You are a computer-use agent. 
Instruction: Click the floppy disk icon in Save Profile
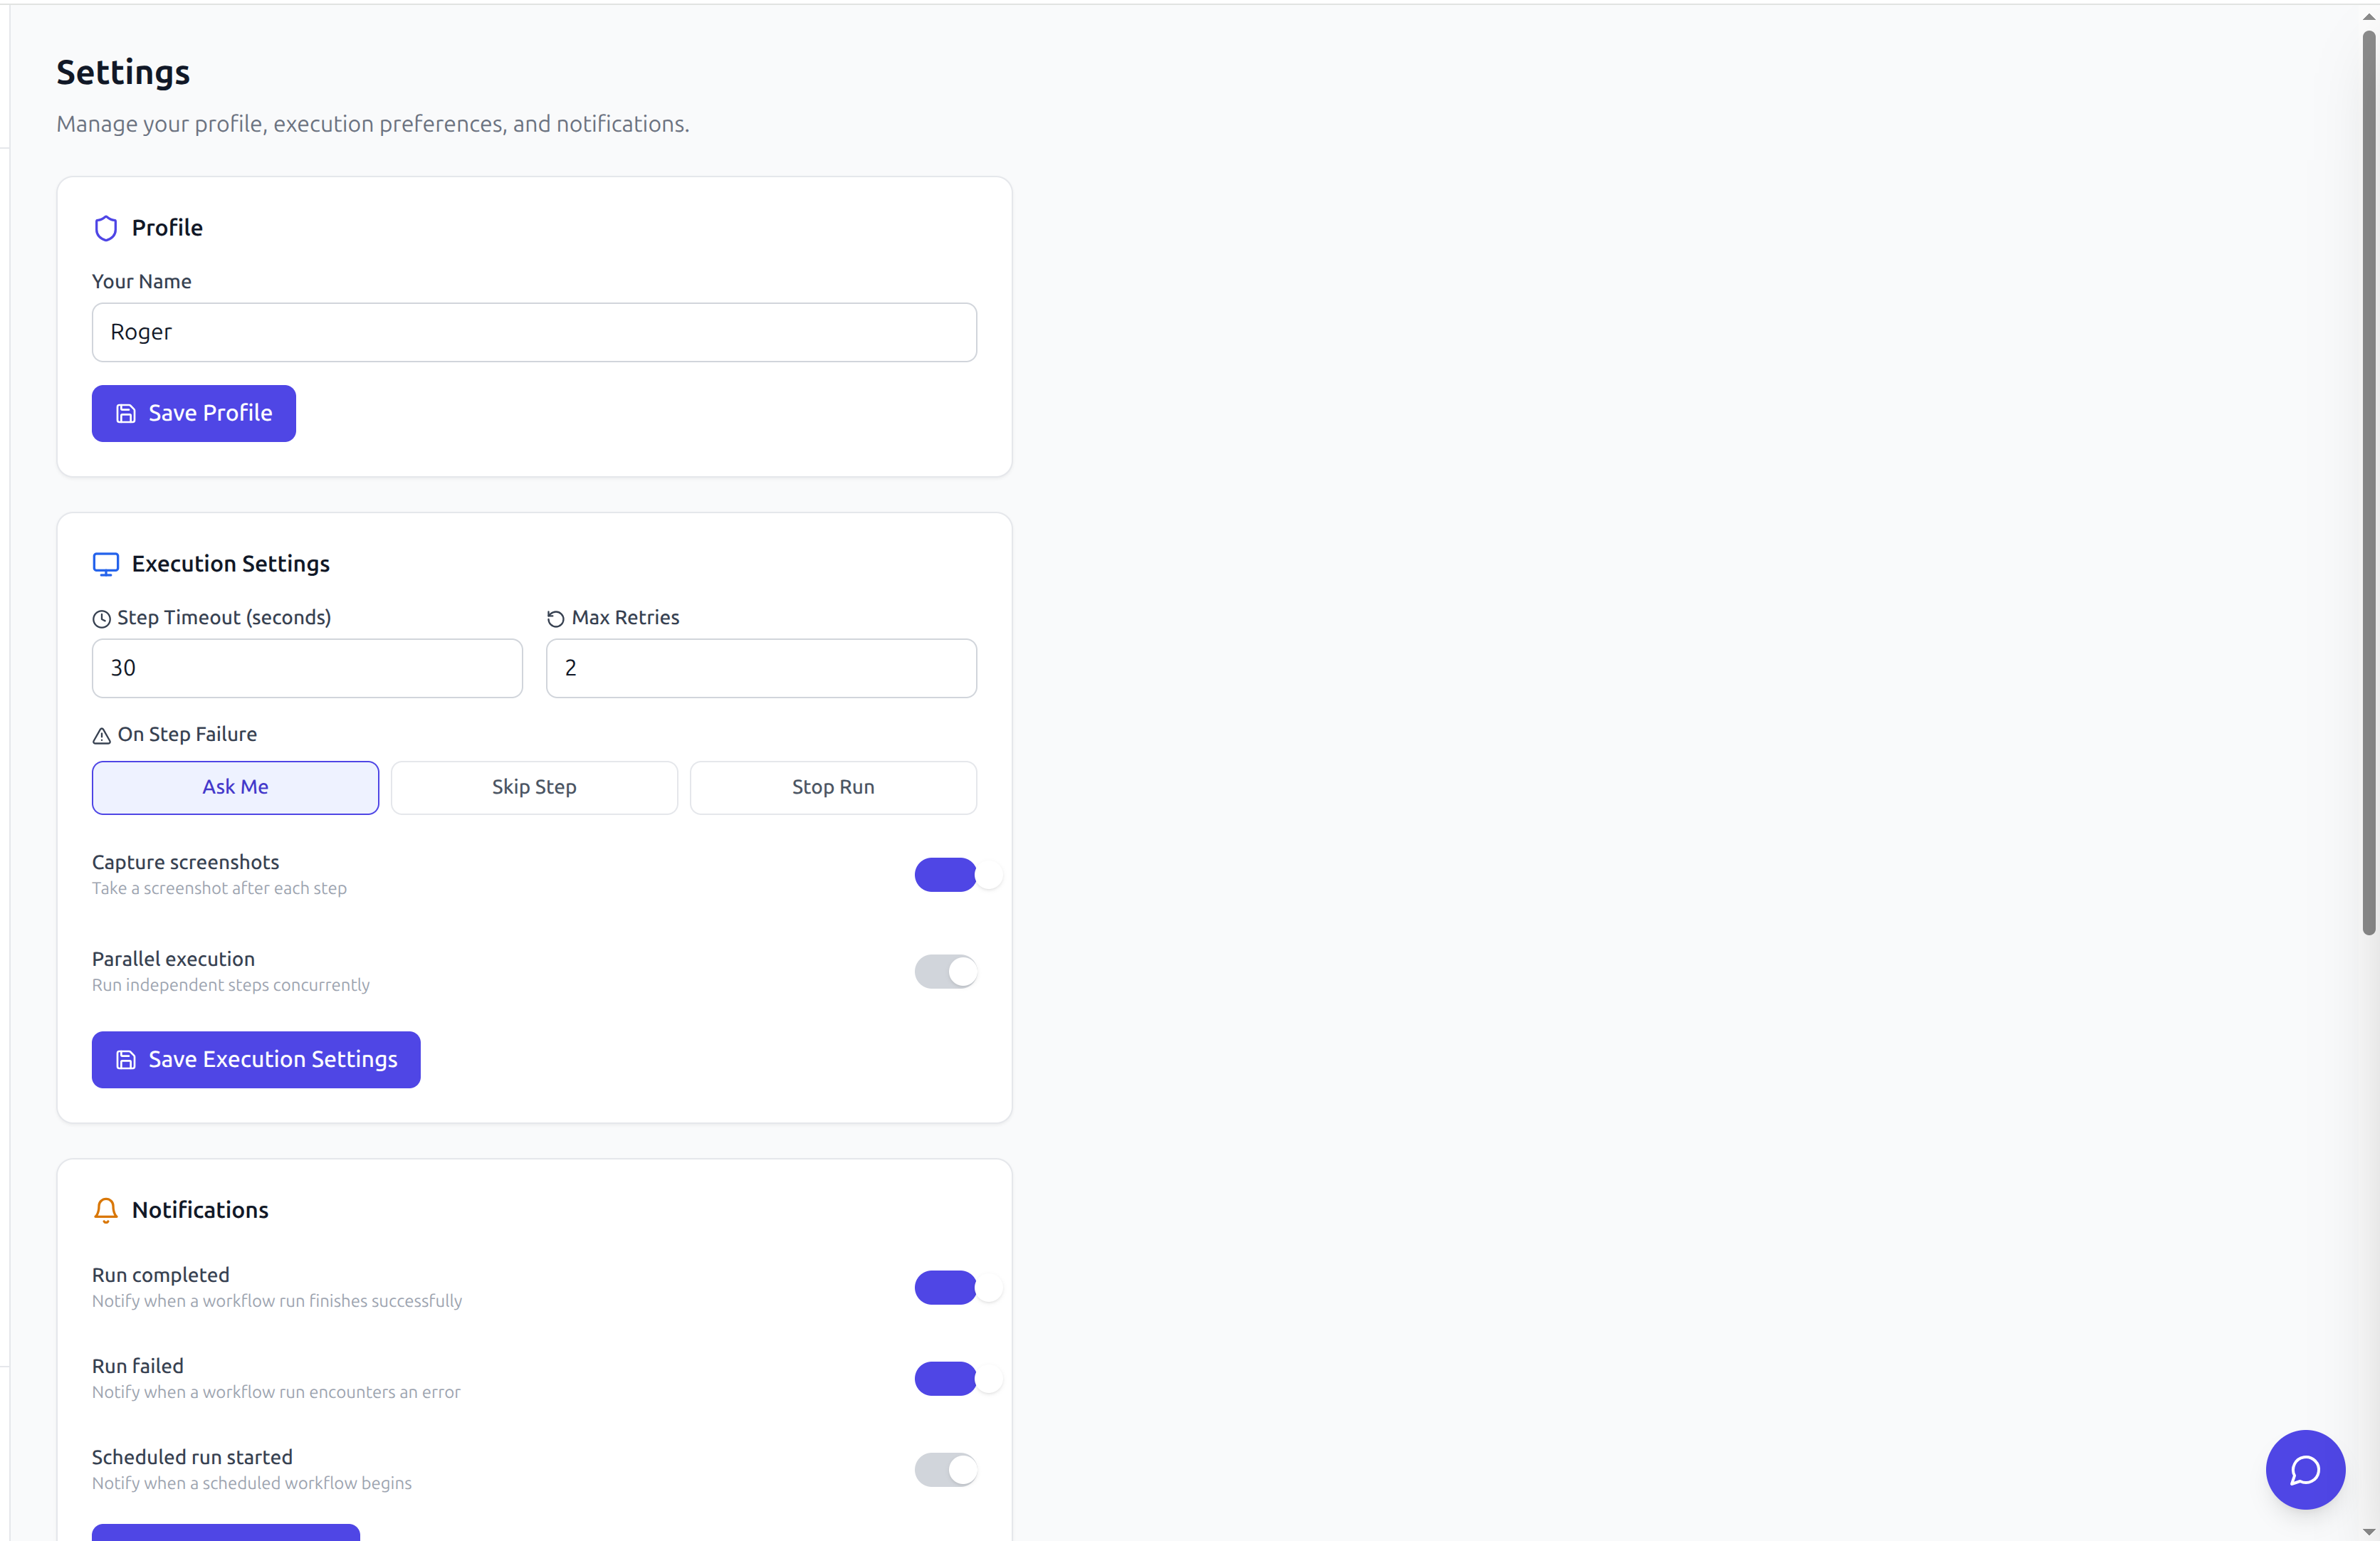click(x=126, y=413)
